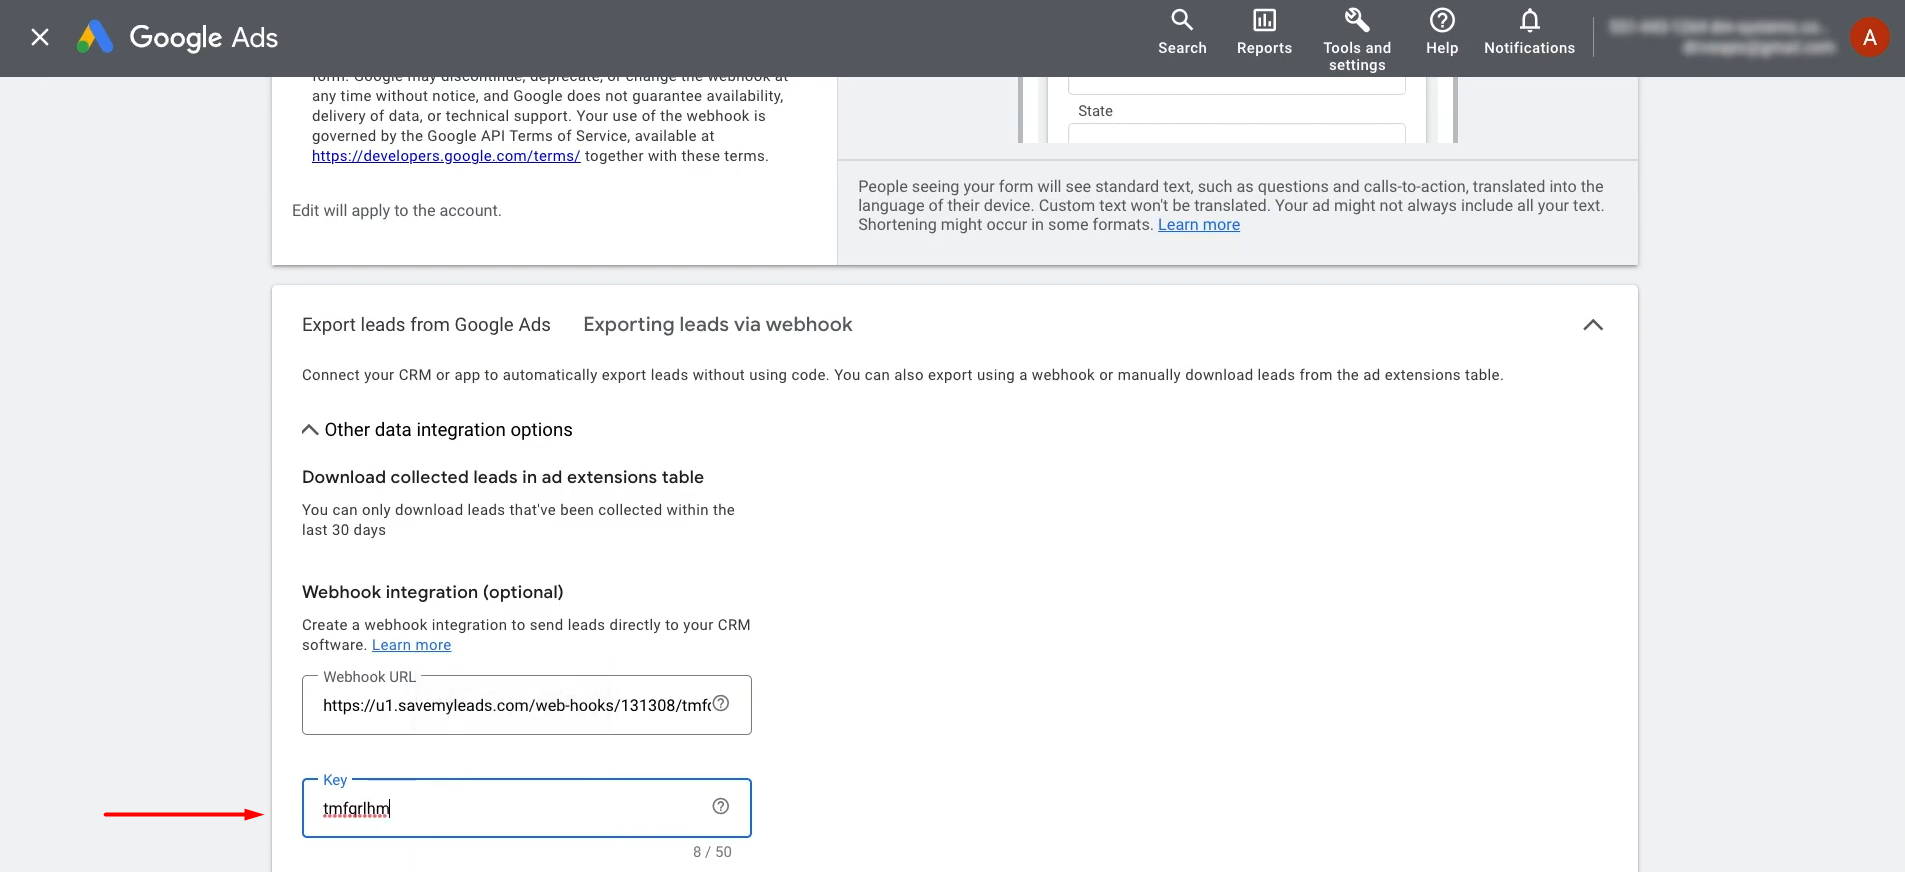Open the Help menu
This screenshot has width=1905, height=872.
pos(1441,33)
